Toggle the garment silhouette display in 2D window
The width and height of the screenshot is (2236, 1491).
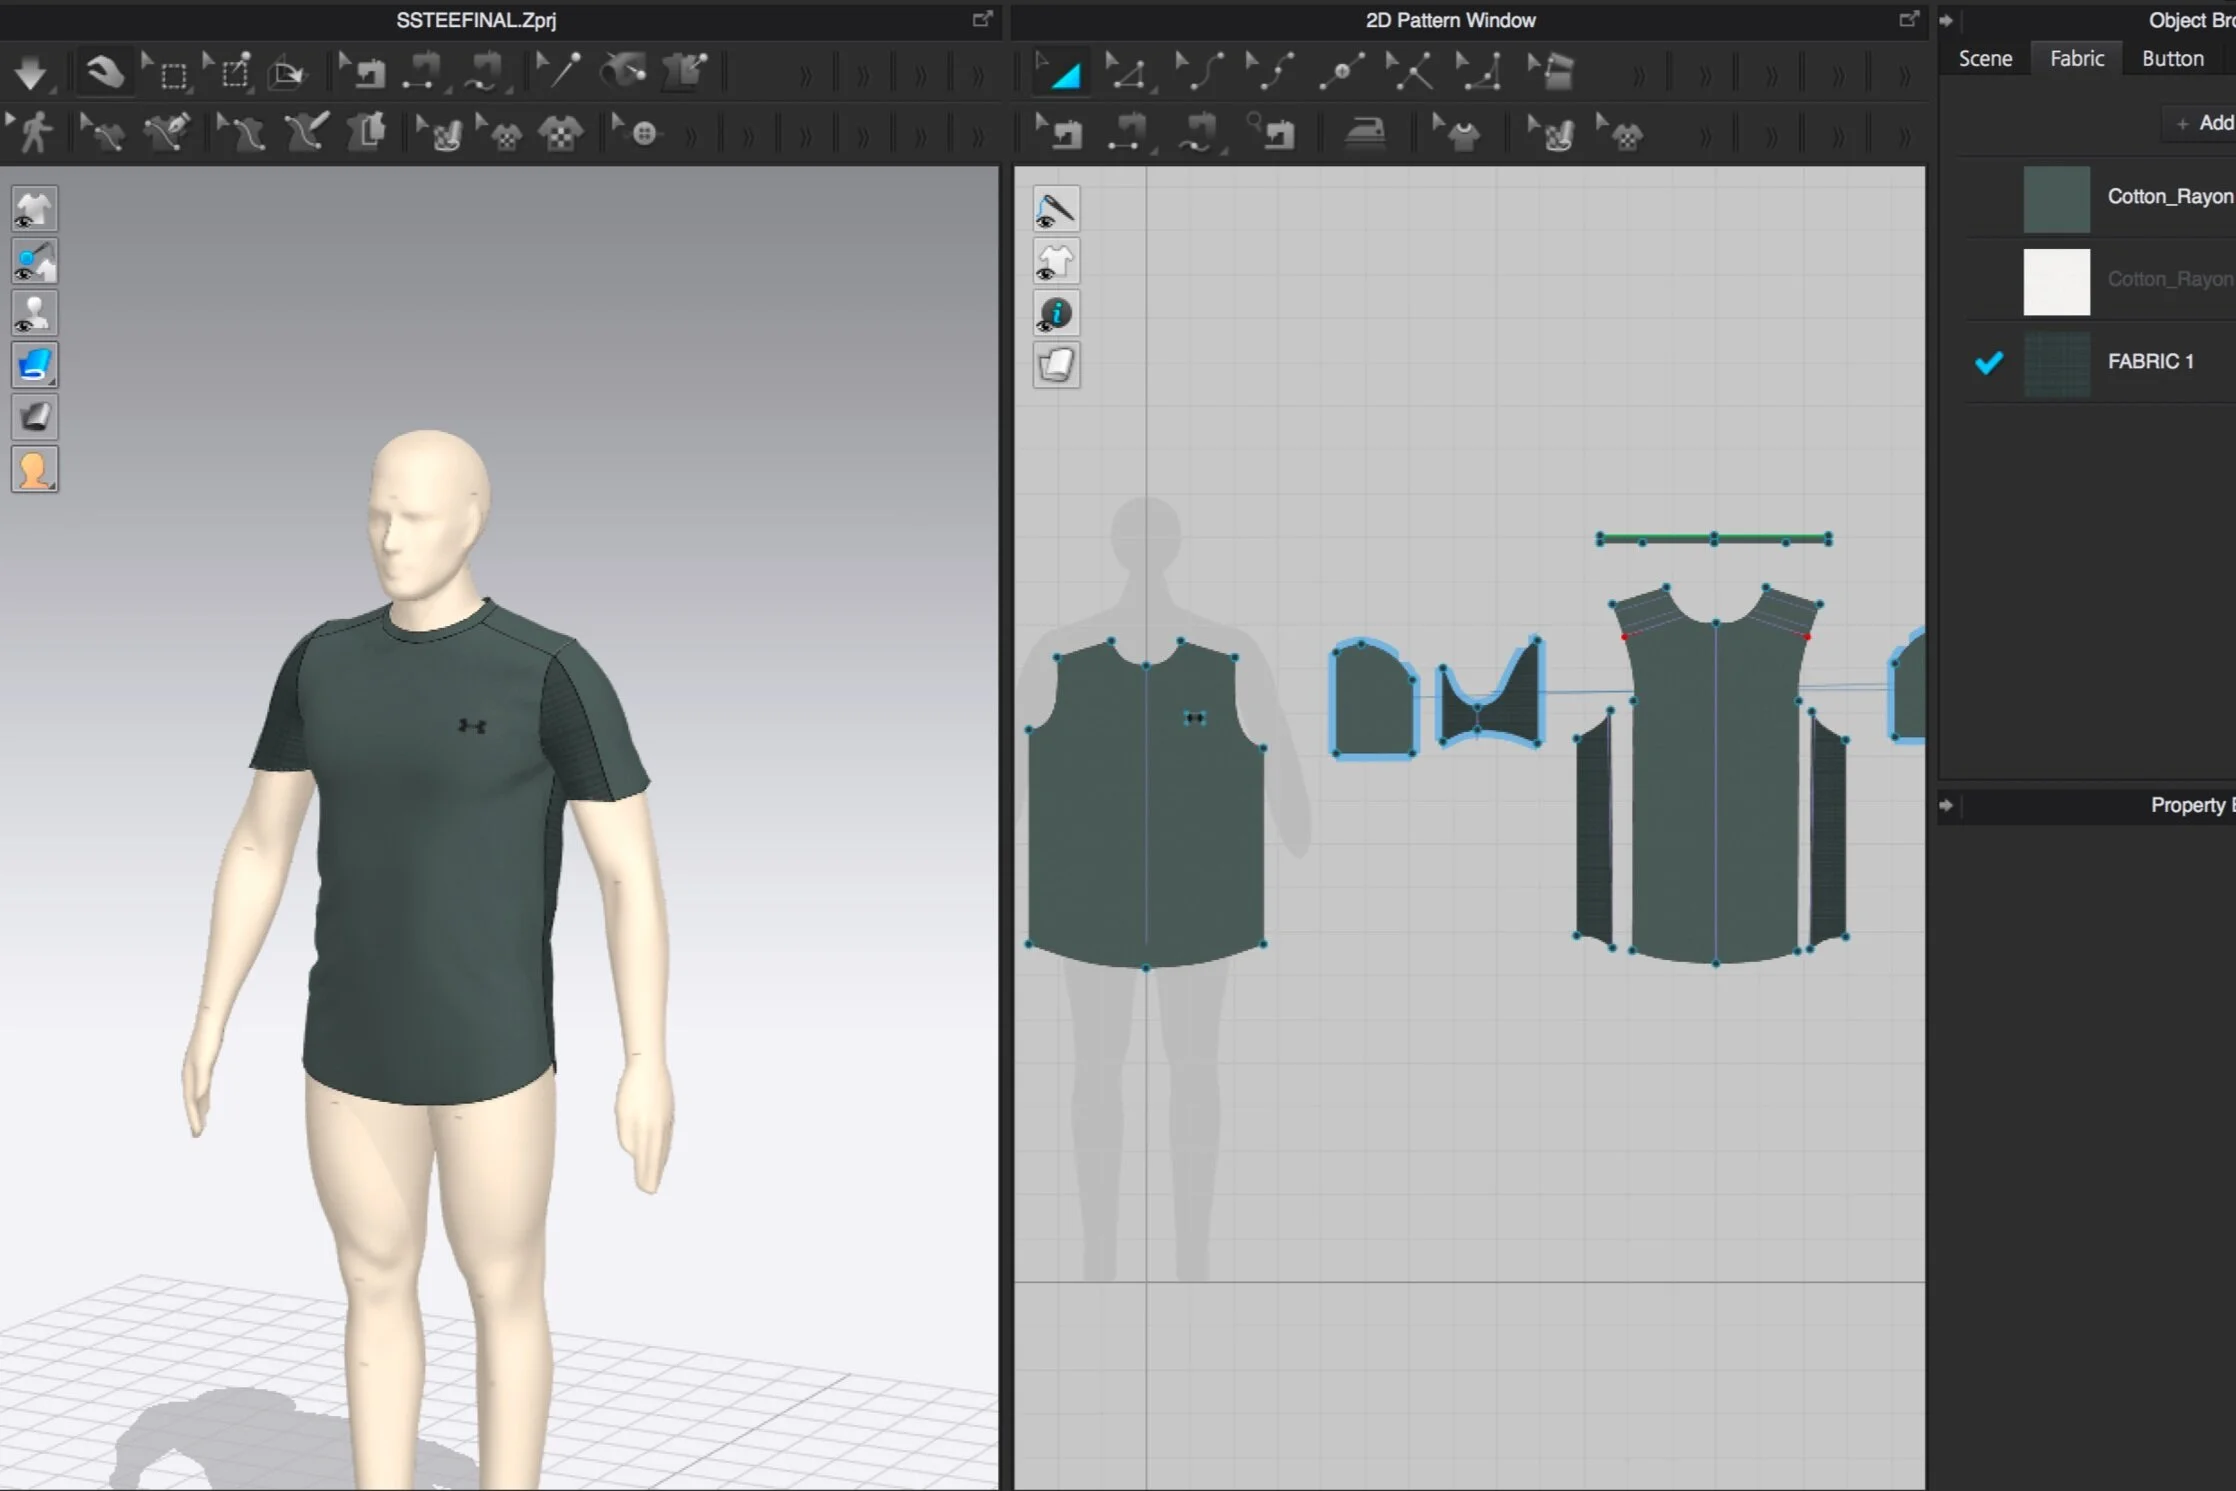(x=1057, y=260)
